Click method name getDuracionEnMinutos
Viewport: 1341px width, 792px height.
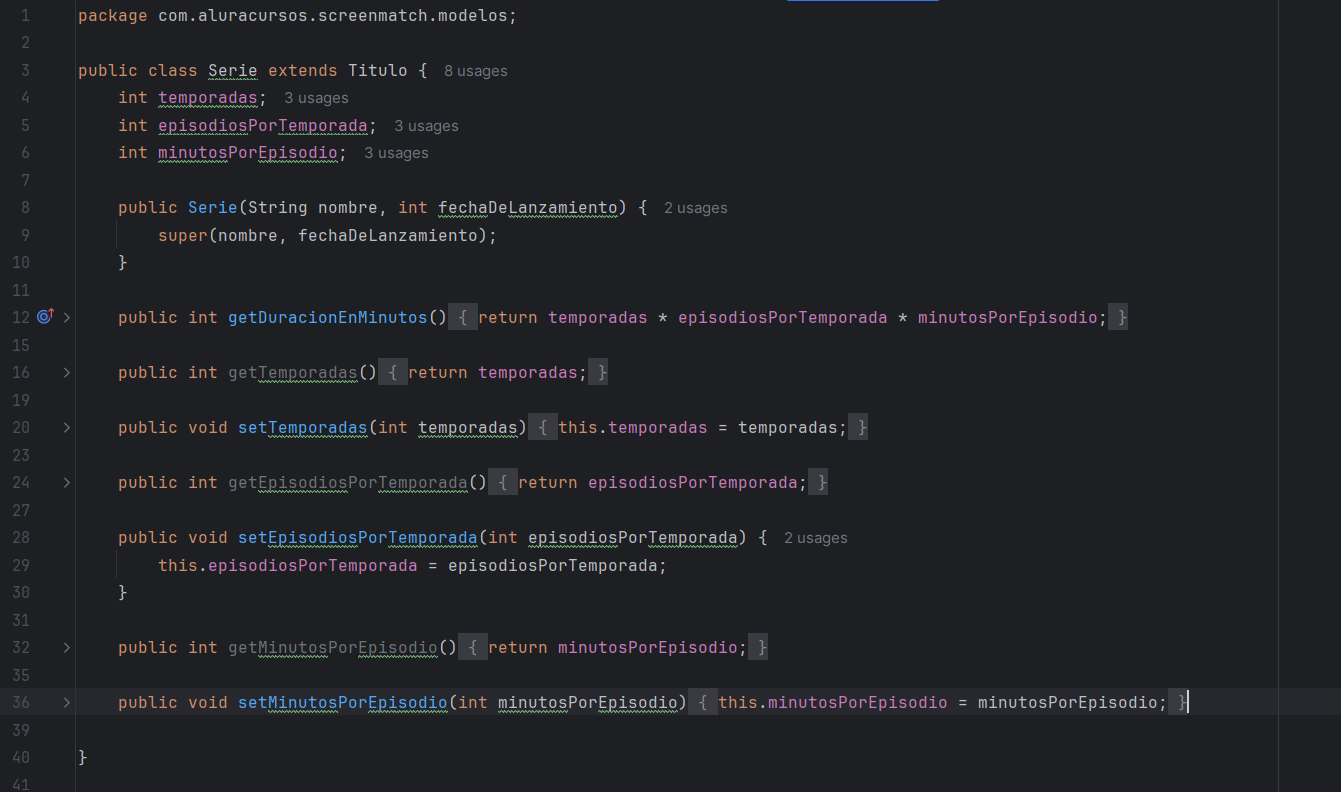click(328, 317)
